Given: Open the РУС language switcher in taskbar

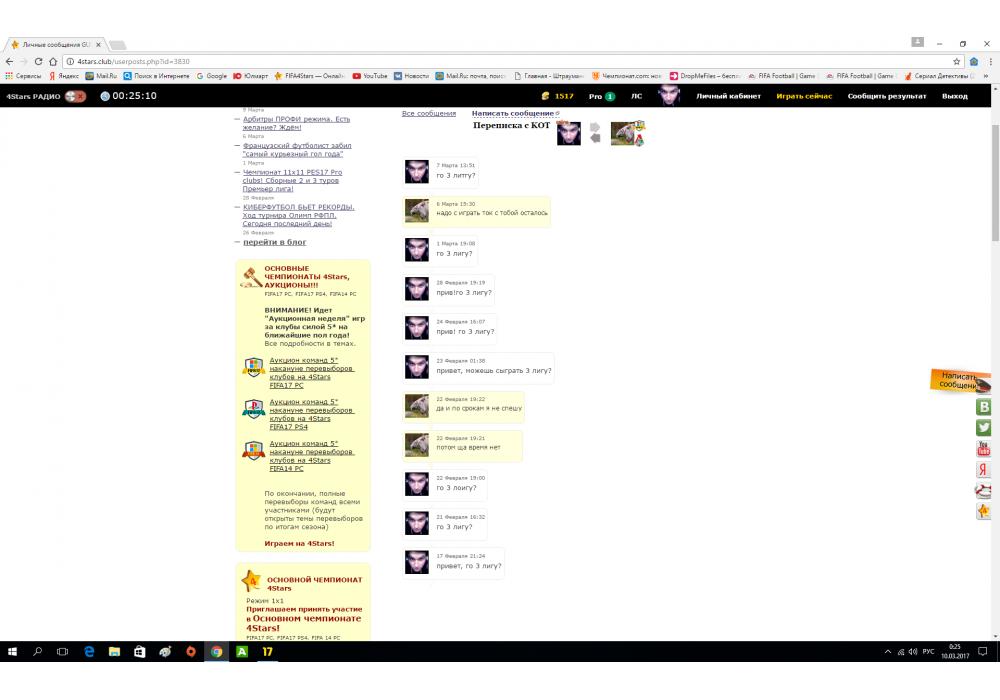Looking at the screenshot, I should coord(928,652).
